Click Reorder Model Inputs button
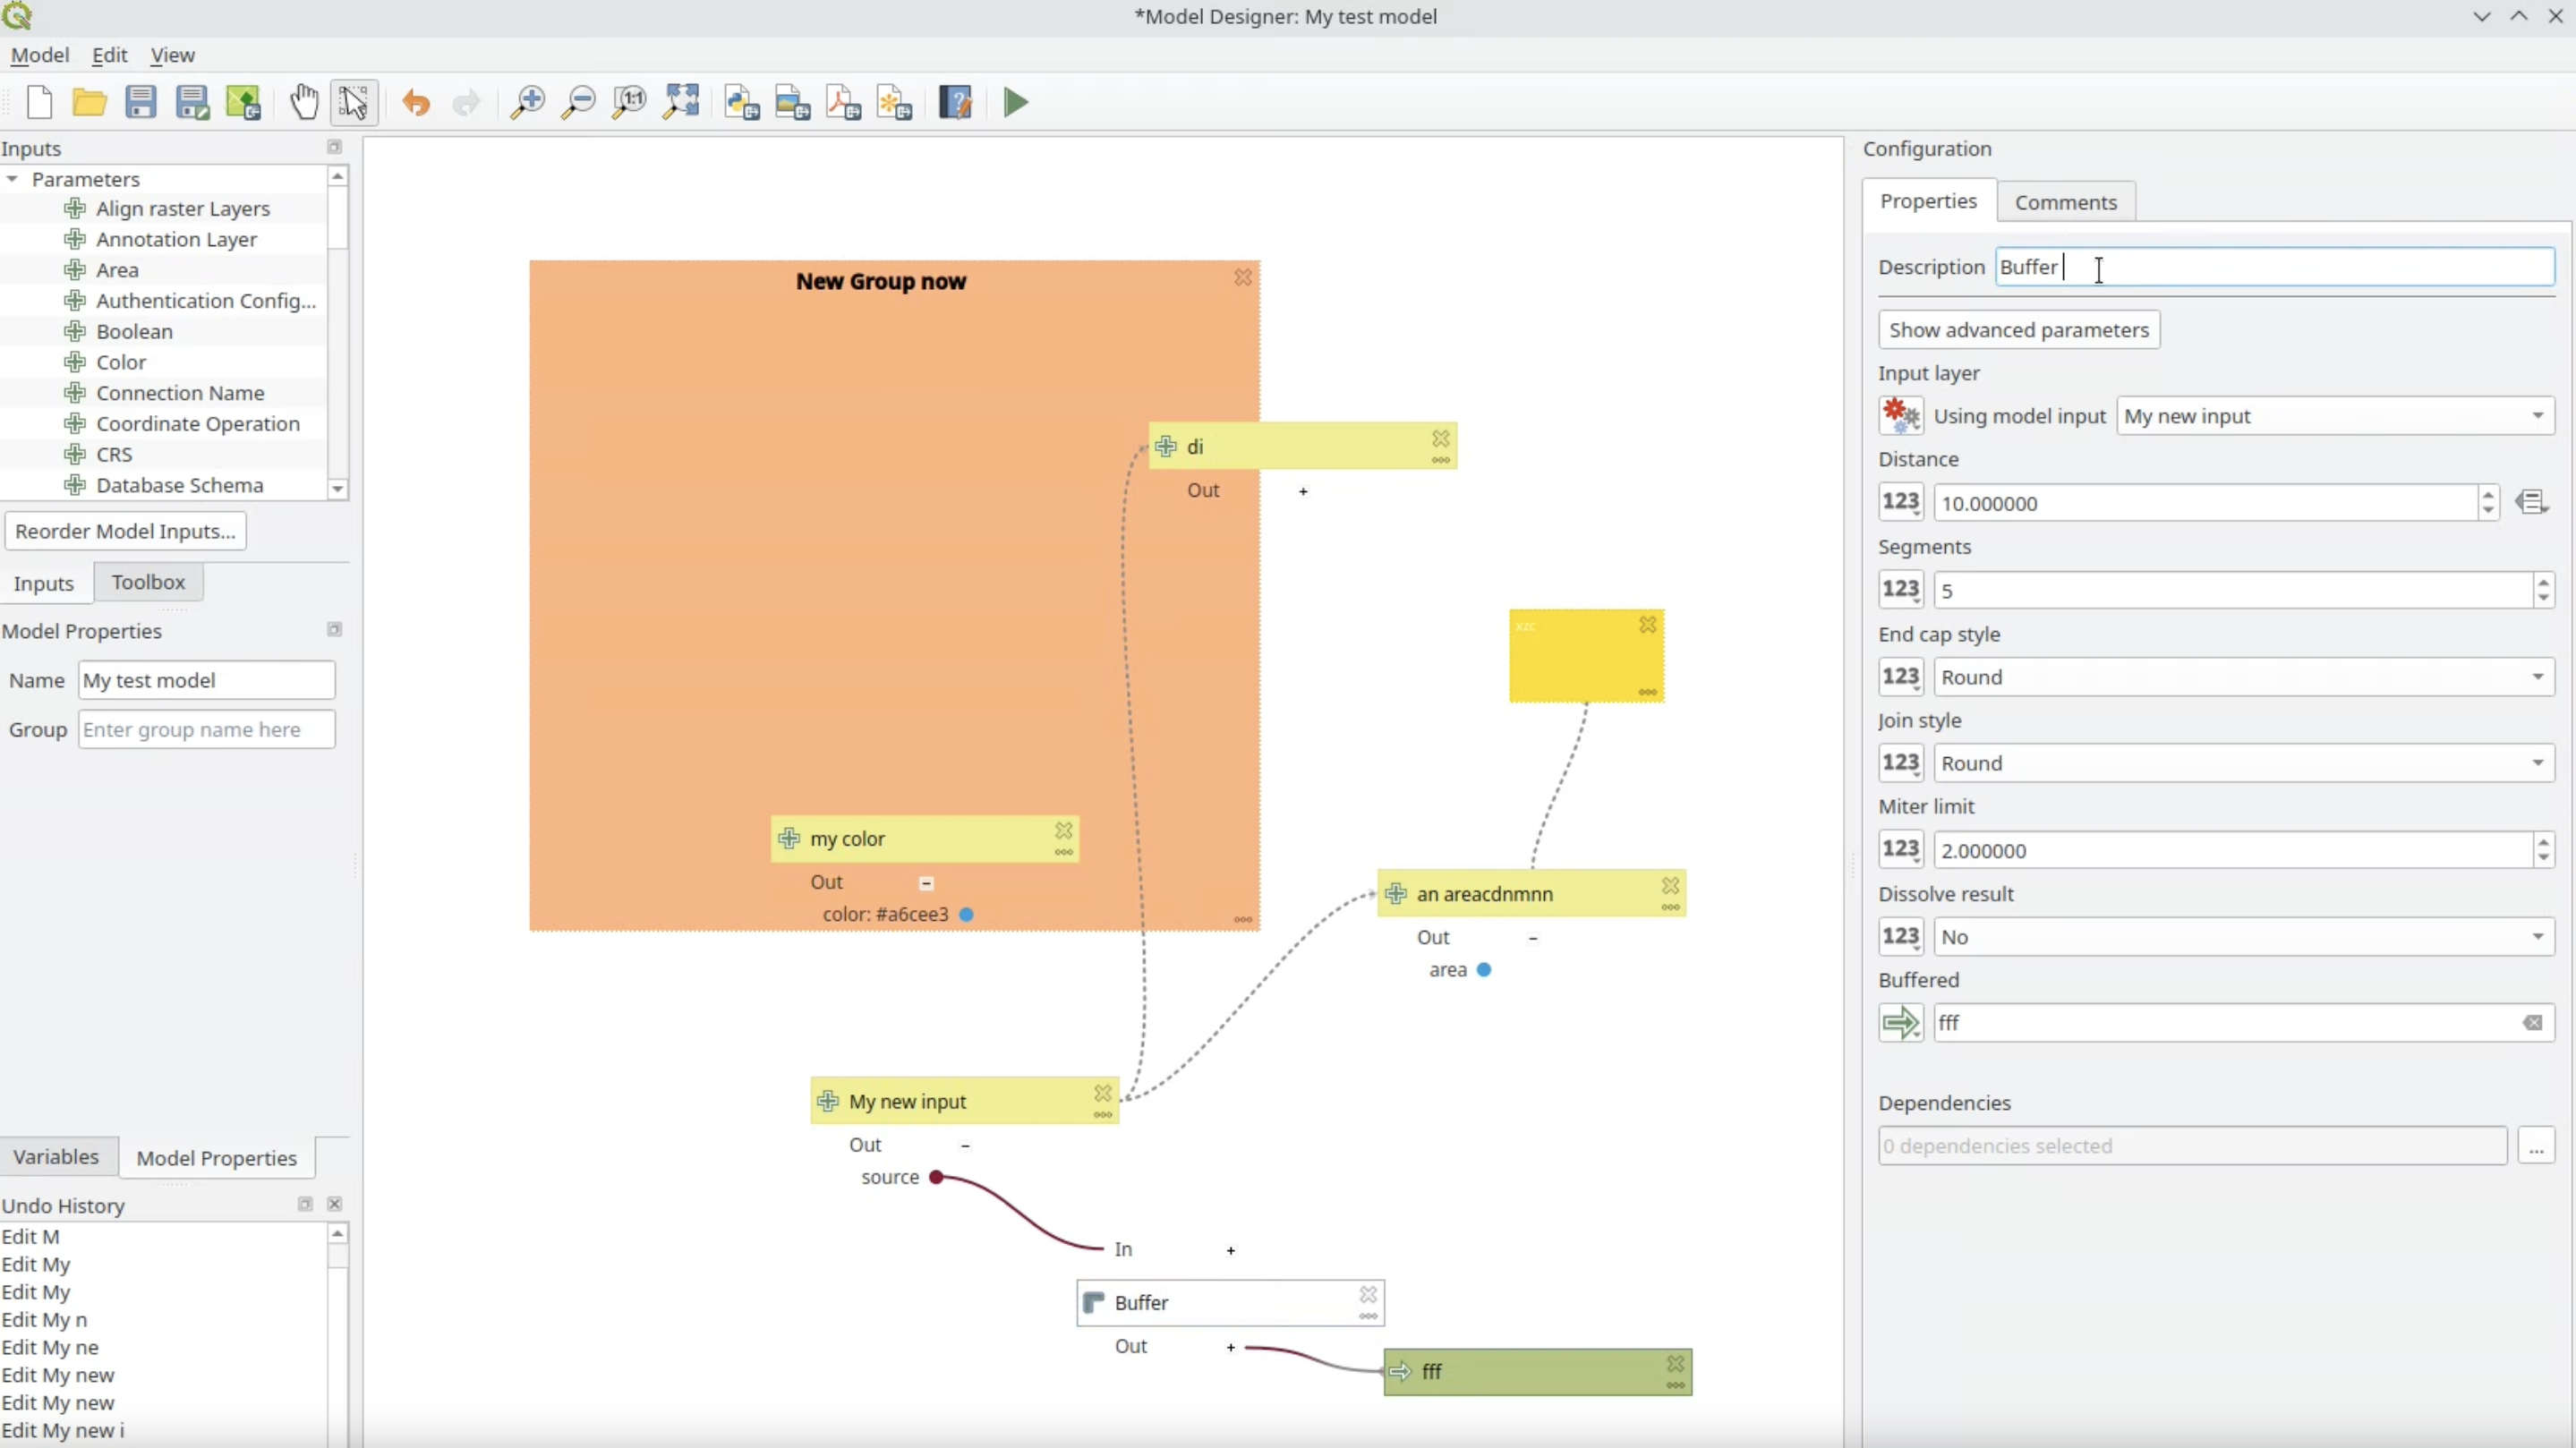The width and height of the screenshot is (2576, 1448). 125,531
